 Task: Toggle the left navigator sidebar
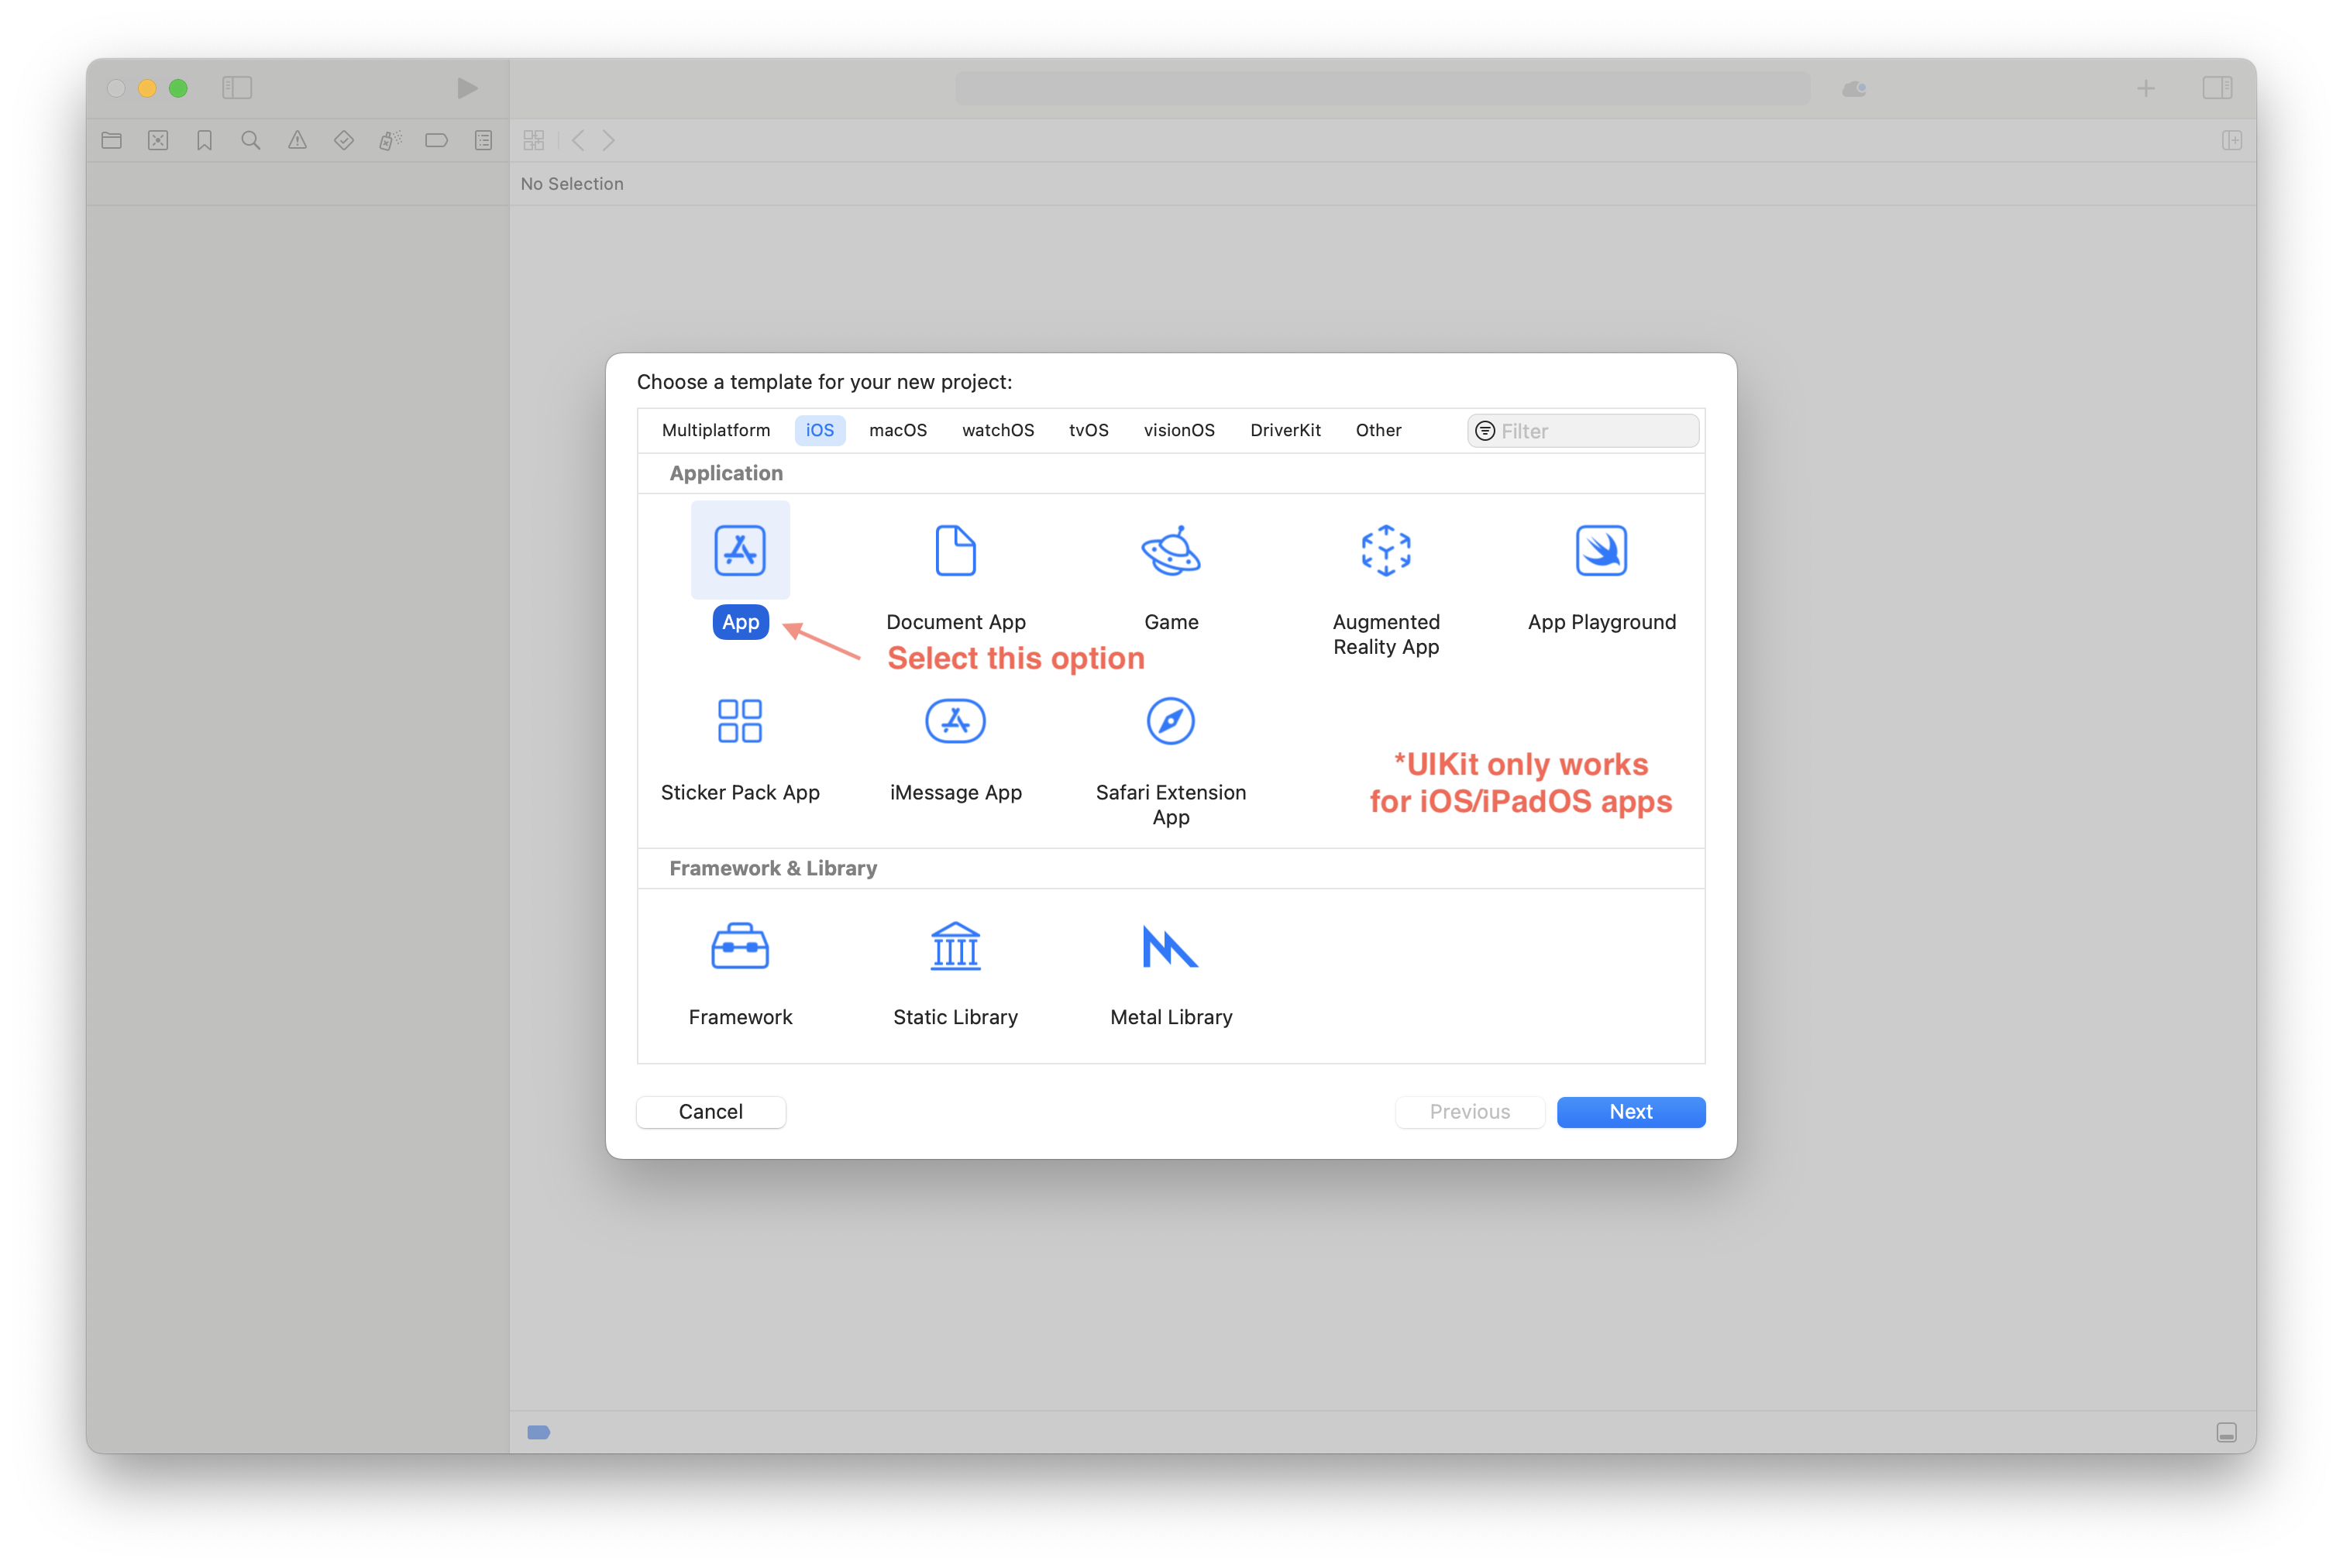(237, 88)
